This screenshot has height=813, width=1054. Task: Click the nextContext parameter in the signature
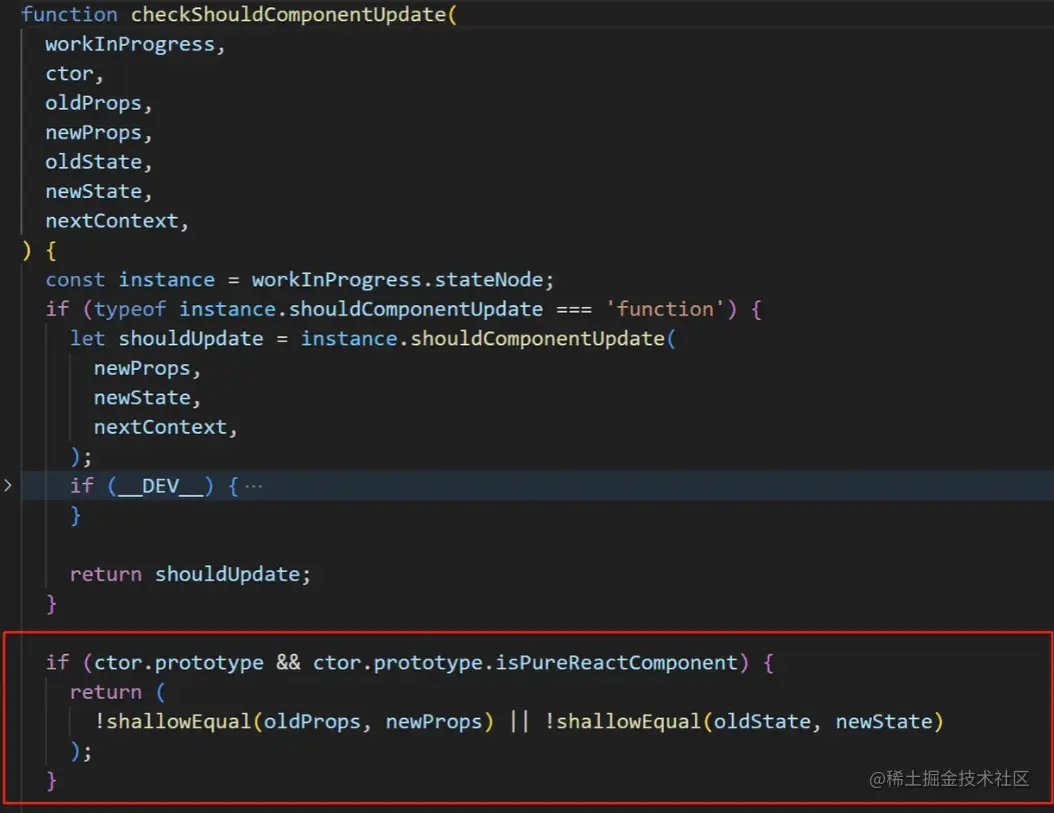point(112,221)
